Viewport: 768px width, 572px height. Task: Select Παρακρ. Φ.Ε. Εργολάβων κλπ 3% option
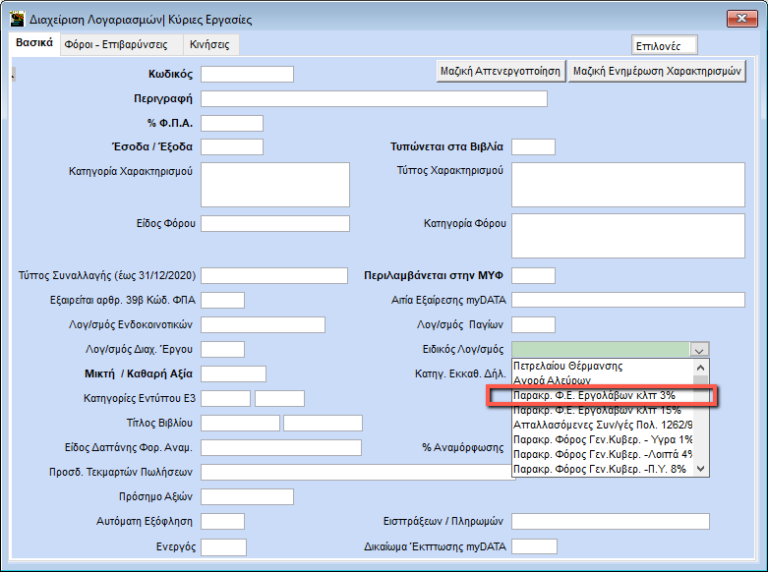click(x=601, y=396)
